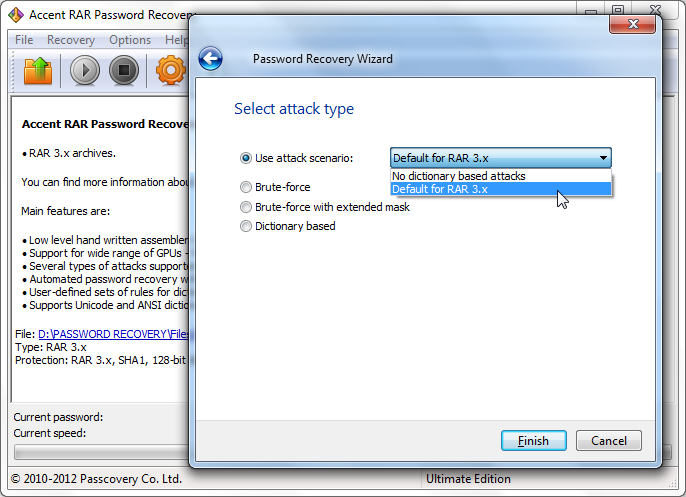Open settings via the orange gear icon
This screenshot has height=497, width=686.
171,70
